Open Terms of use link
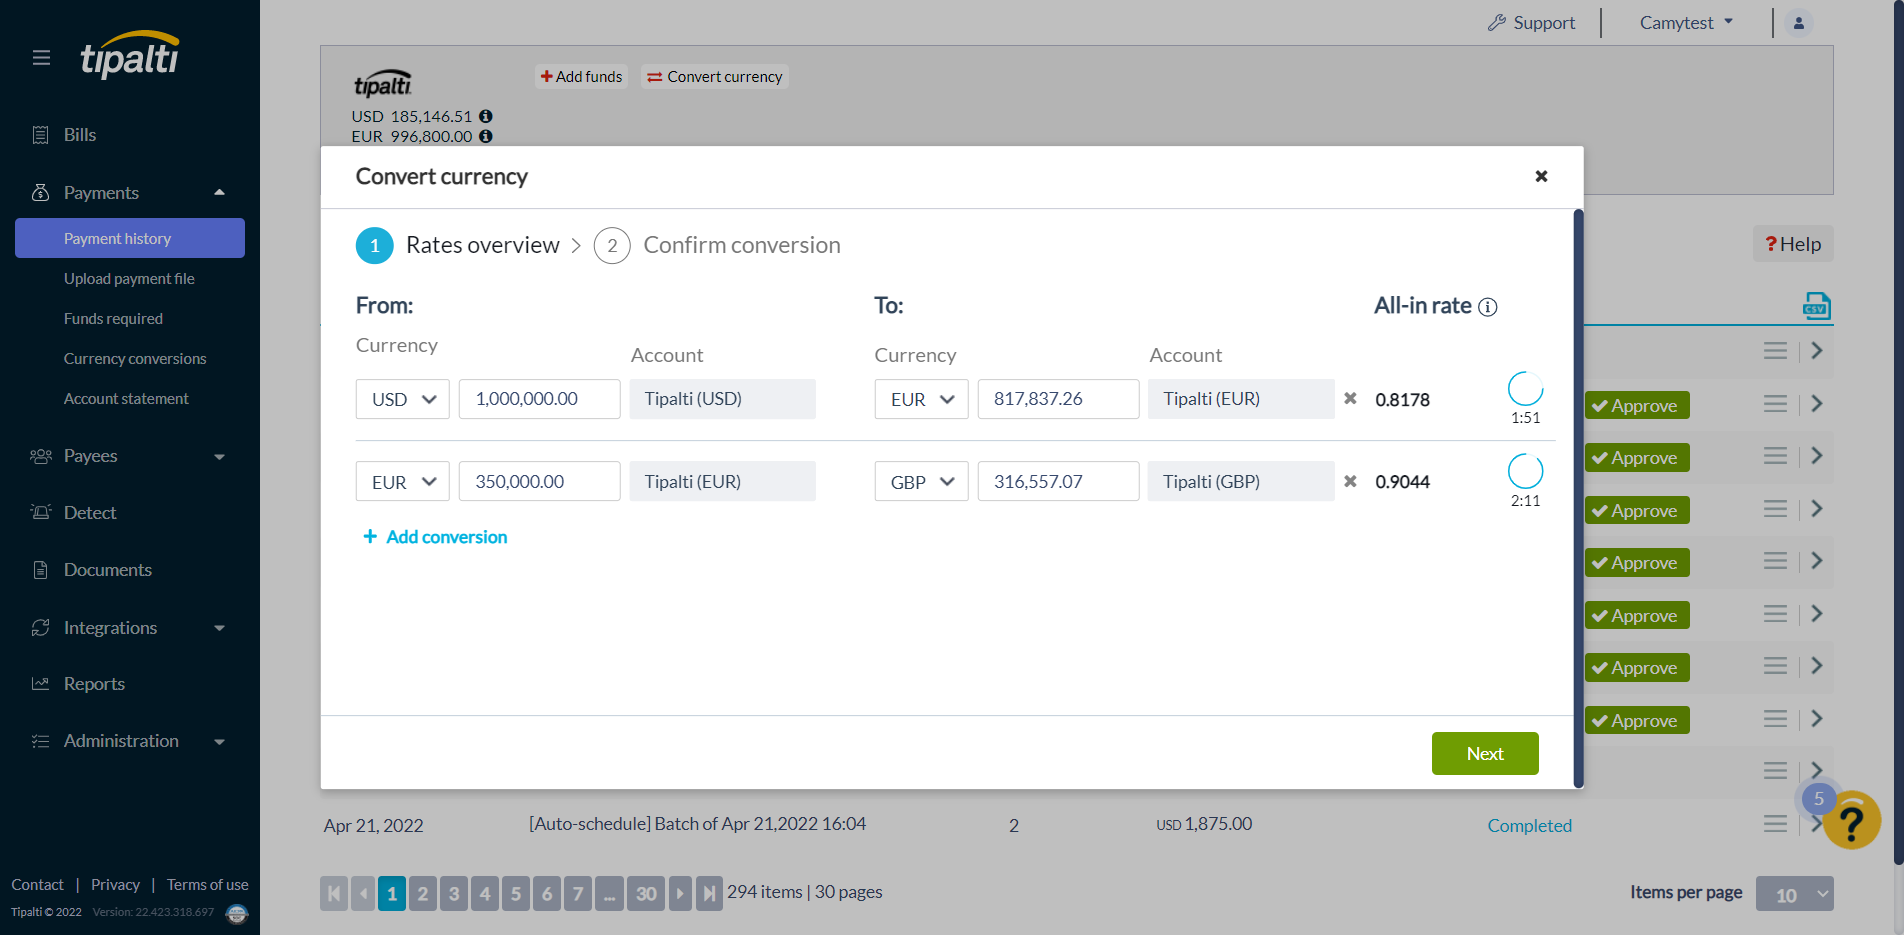 pos(207,885)
